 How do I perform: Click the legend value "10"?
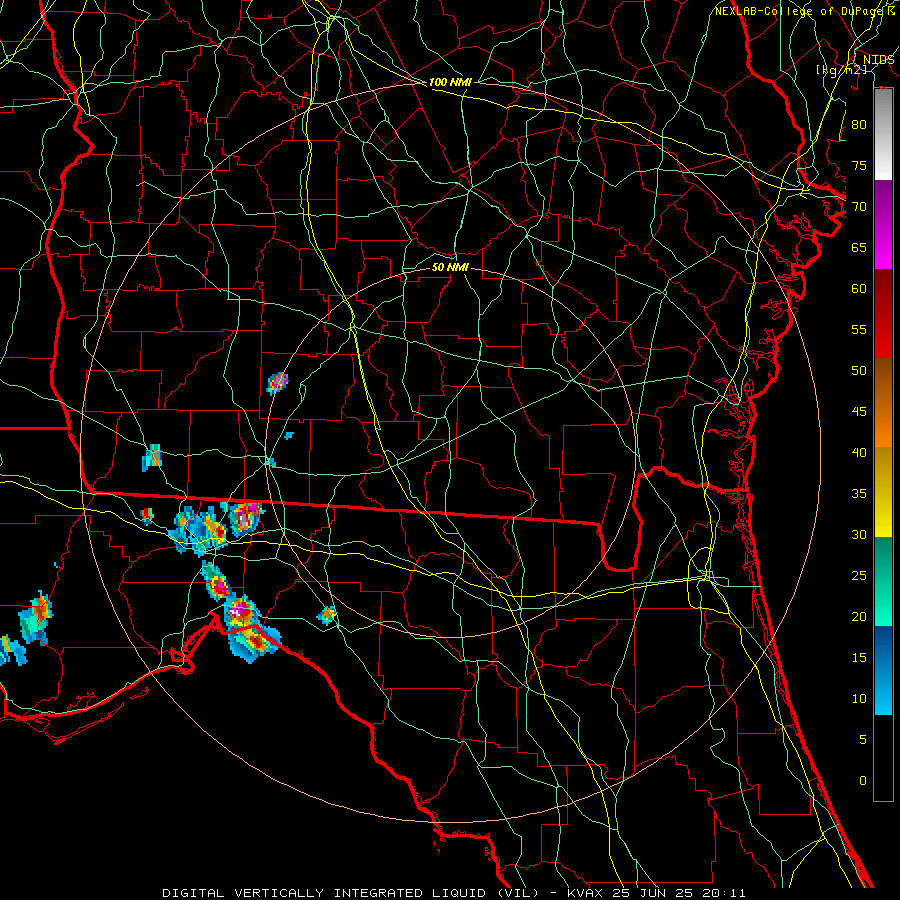pyautogui.click(x=859, y=699)
